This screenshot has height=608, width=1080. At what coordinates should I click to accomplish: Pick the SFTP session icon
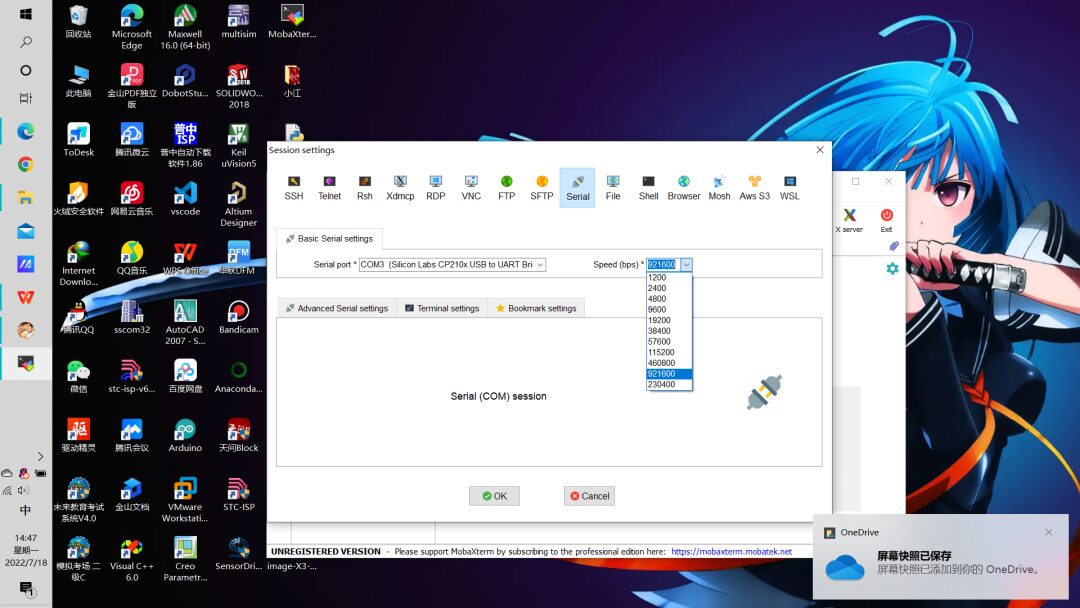[541, 187]
